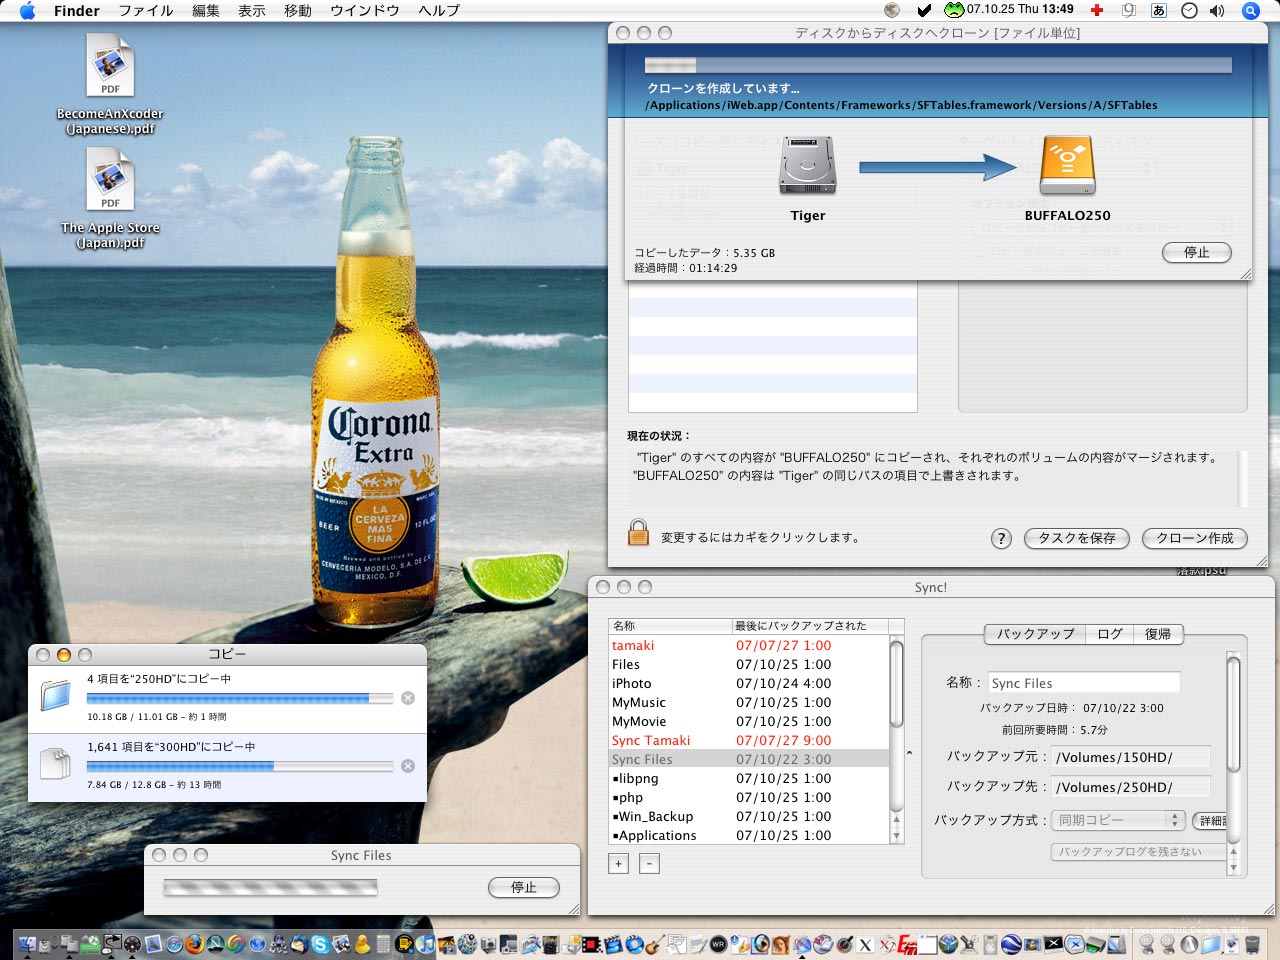Image resolution: width=1280 pixels, height=960 pixels.
Task: Open Skype from the Dock
Action: coord(320,943)
